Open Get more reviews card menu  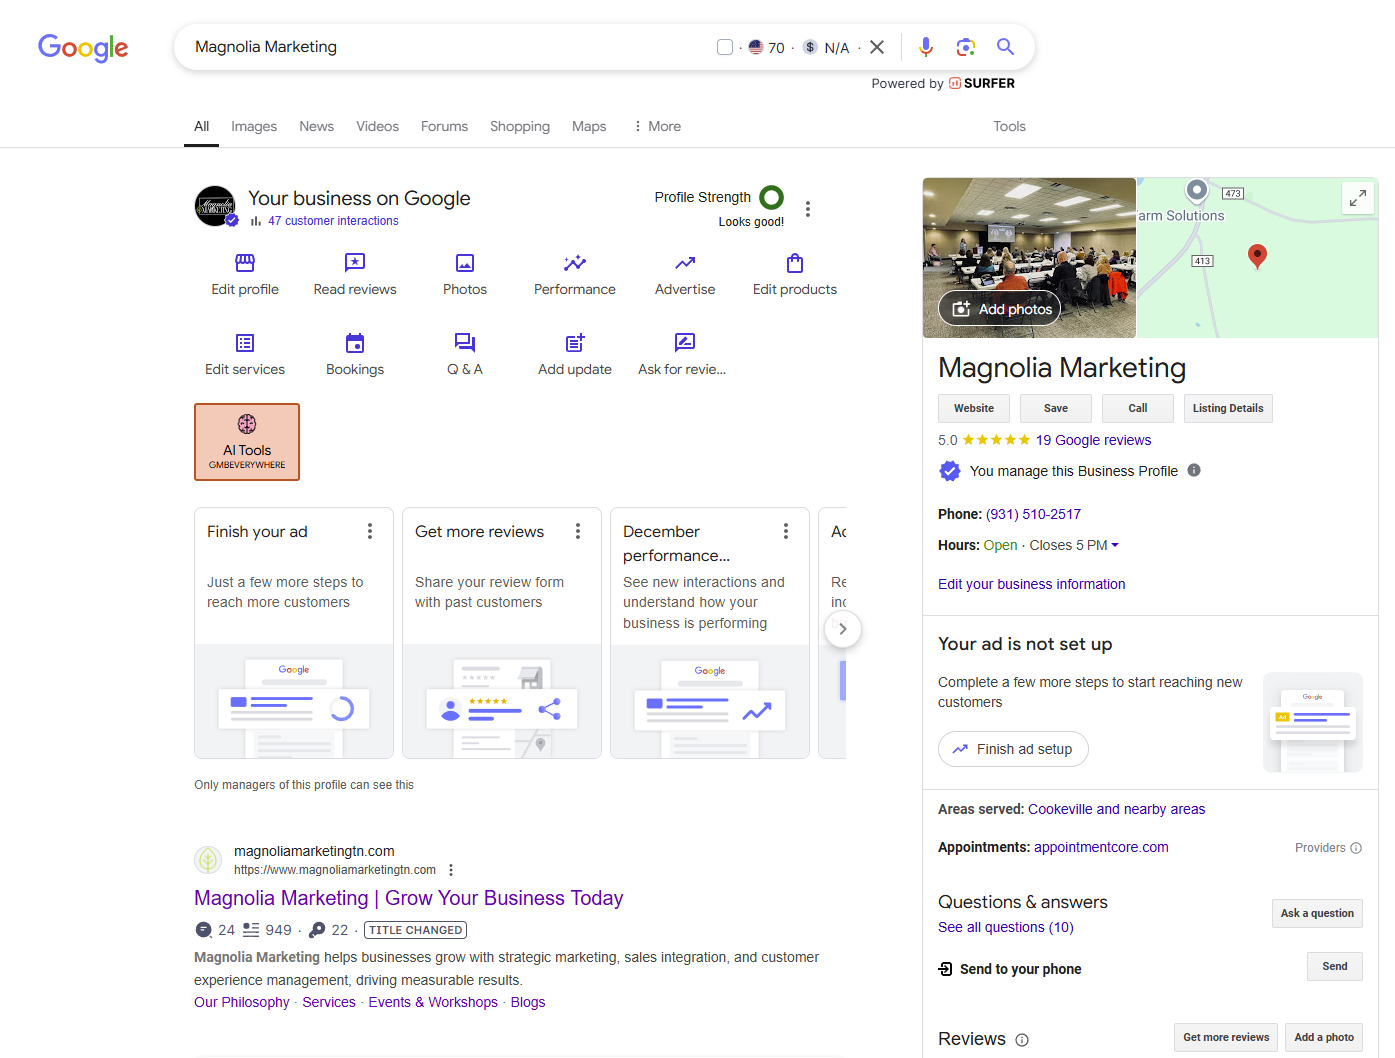[578, 531]
